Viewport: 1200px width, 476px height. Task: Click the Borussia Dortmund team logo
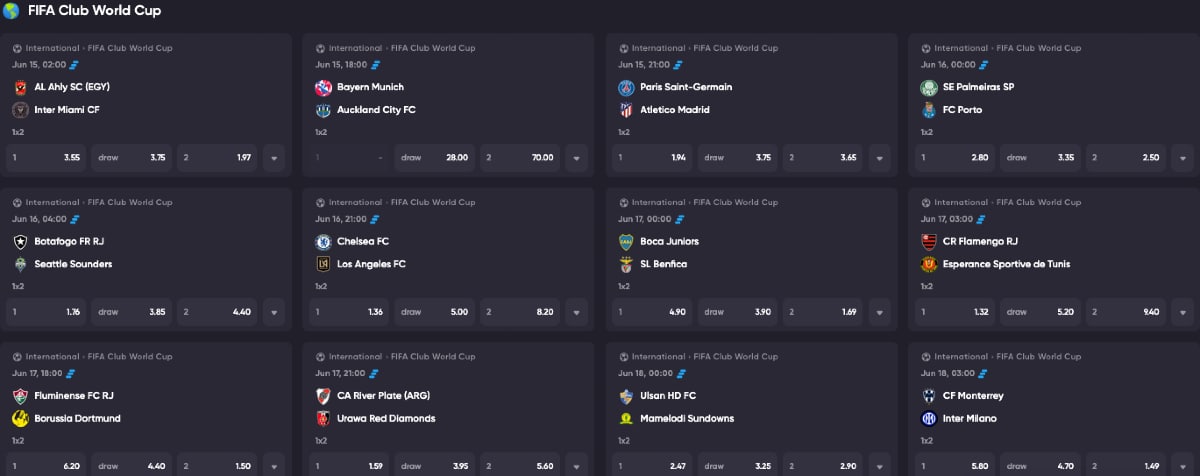20,418
